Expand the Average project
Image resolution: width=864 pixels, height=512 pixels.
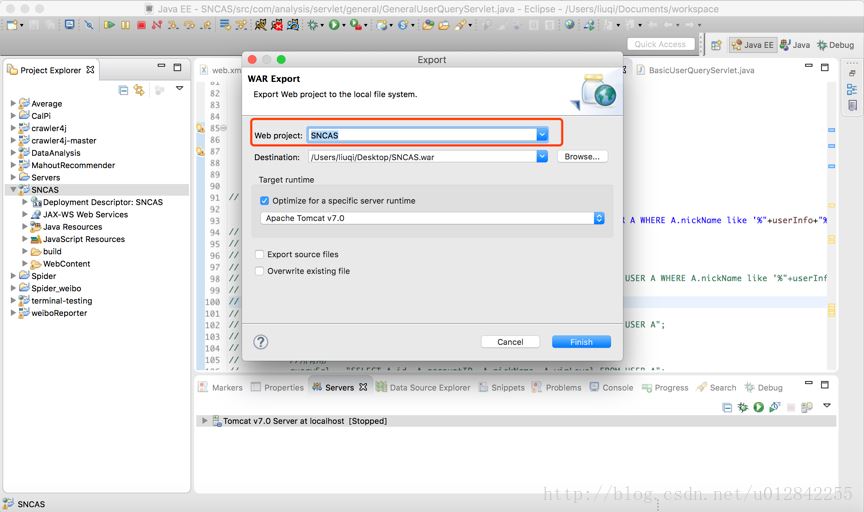(13, 103)
